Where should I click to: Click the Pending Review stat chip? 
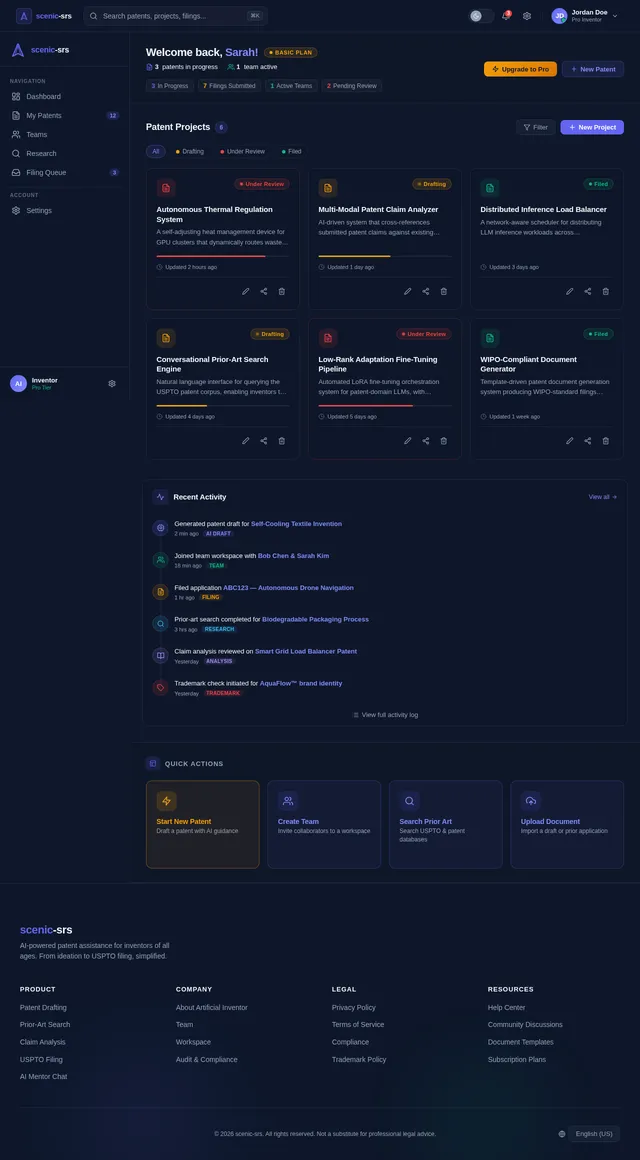point(352,86)
